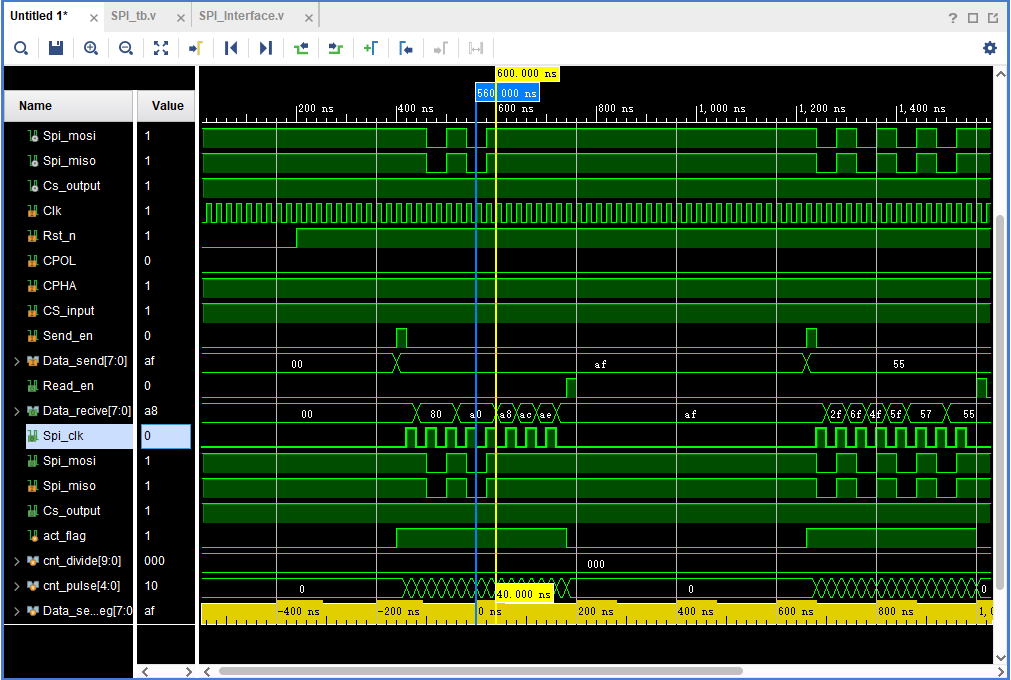Screen dimensions: 1011x680
Task: Click cnt_divide value '000'
Action: pyautogui.click(x=154, y=561)
